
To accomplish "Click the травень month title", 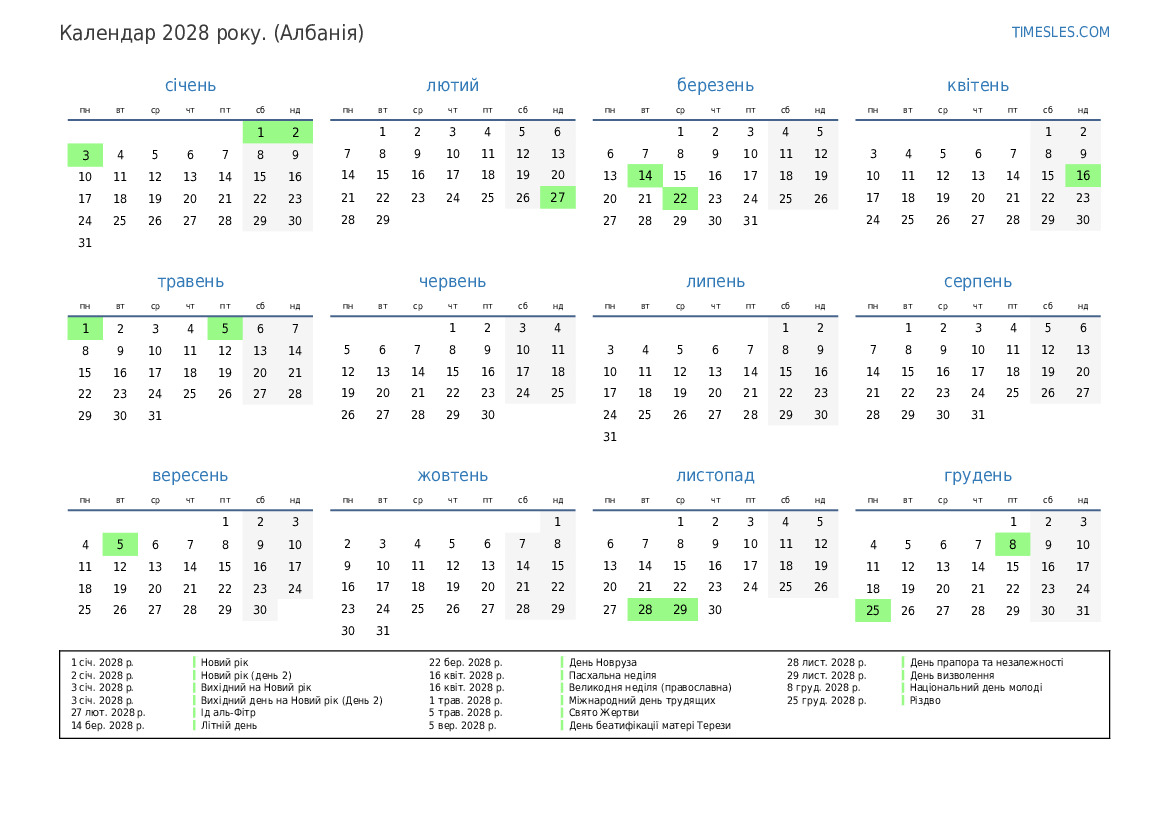I will click(x=190, y=282).
